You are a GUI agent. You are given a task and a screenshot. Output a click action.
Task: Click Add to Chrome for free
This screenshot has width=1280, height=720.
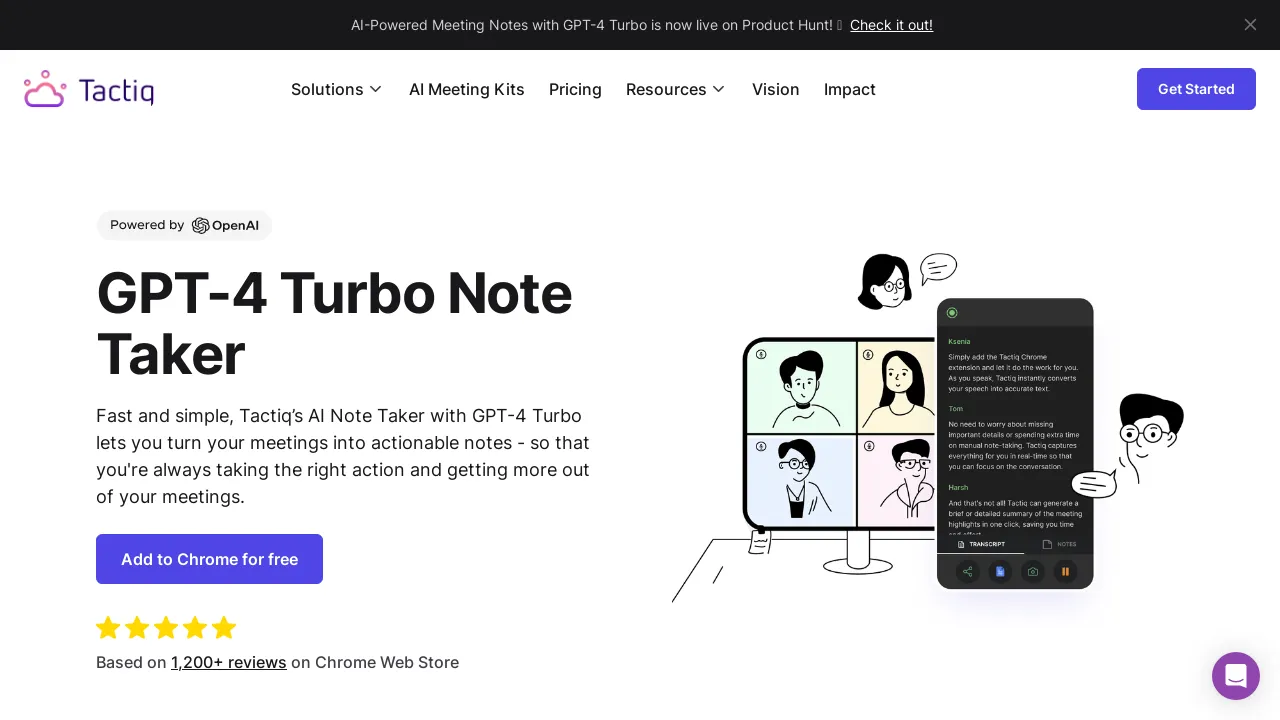pos(209,559)
